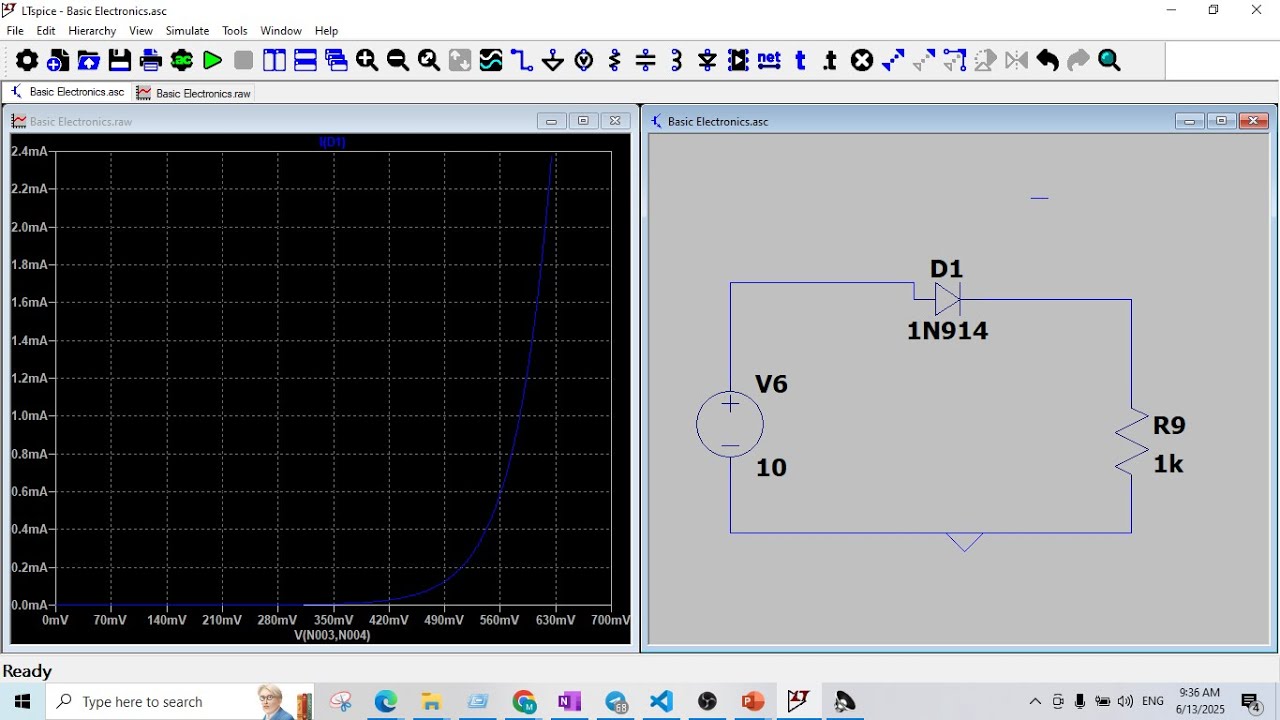This screenshot has width=1280, height=720.
Task: Select the R9 resistor symbol
Action: 1132,441
